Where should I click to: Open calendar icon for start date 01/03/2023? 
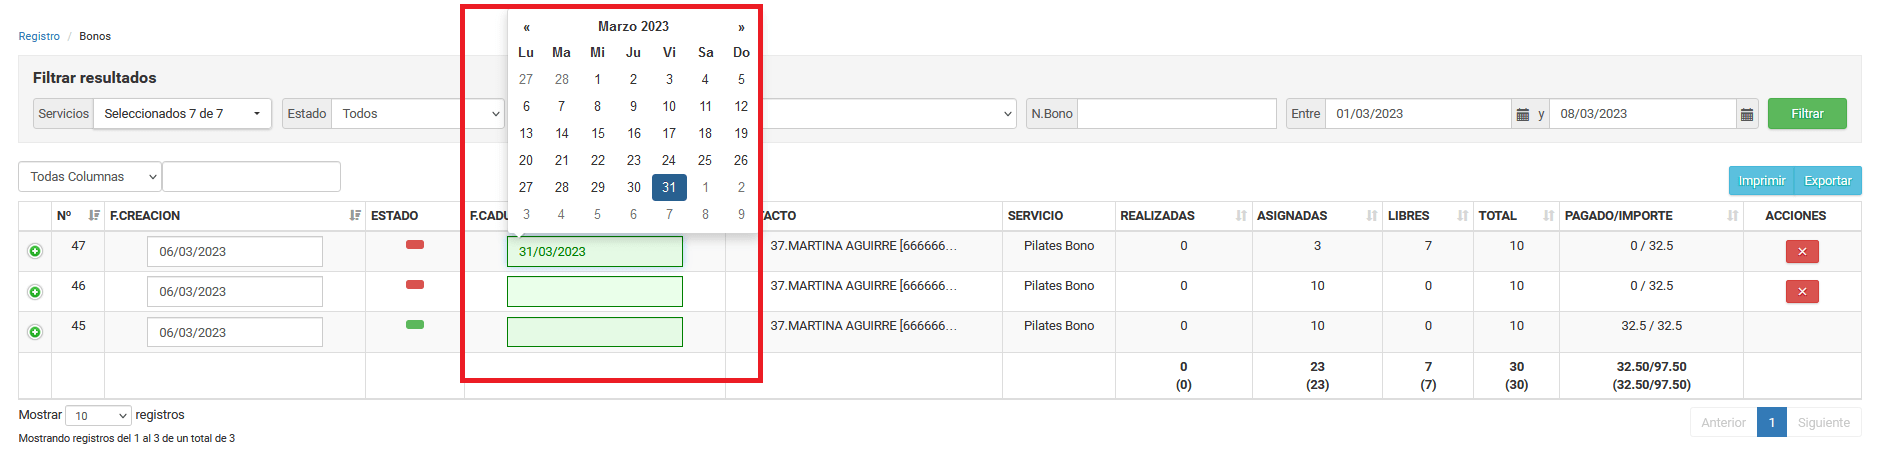[x=1522, y=114]
